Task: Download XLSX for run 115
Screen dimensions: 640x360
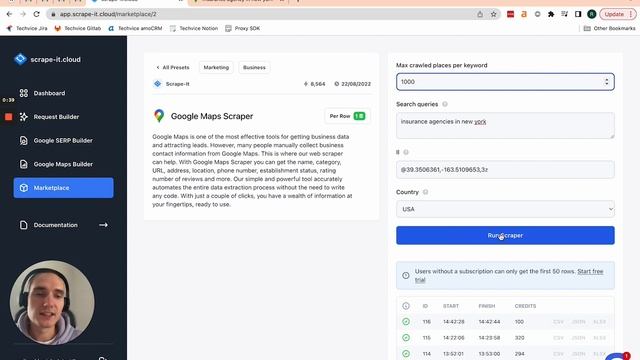Action: [x=599, y=338]
